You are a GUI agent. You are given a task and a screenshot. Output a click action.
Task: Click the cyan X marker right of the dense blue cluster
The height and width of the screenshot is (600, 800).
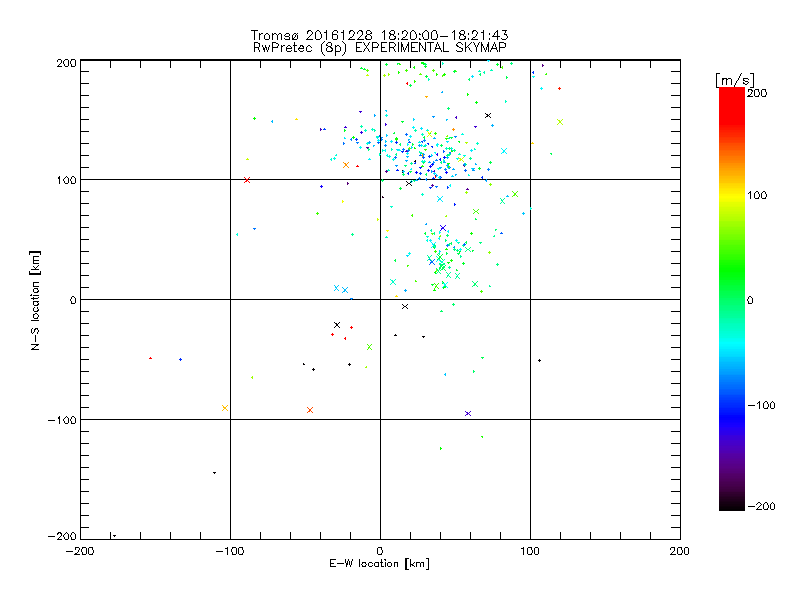click(x=504, y=151)
